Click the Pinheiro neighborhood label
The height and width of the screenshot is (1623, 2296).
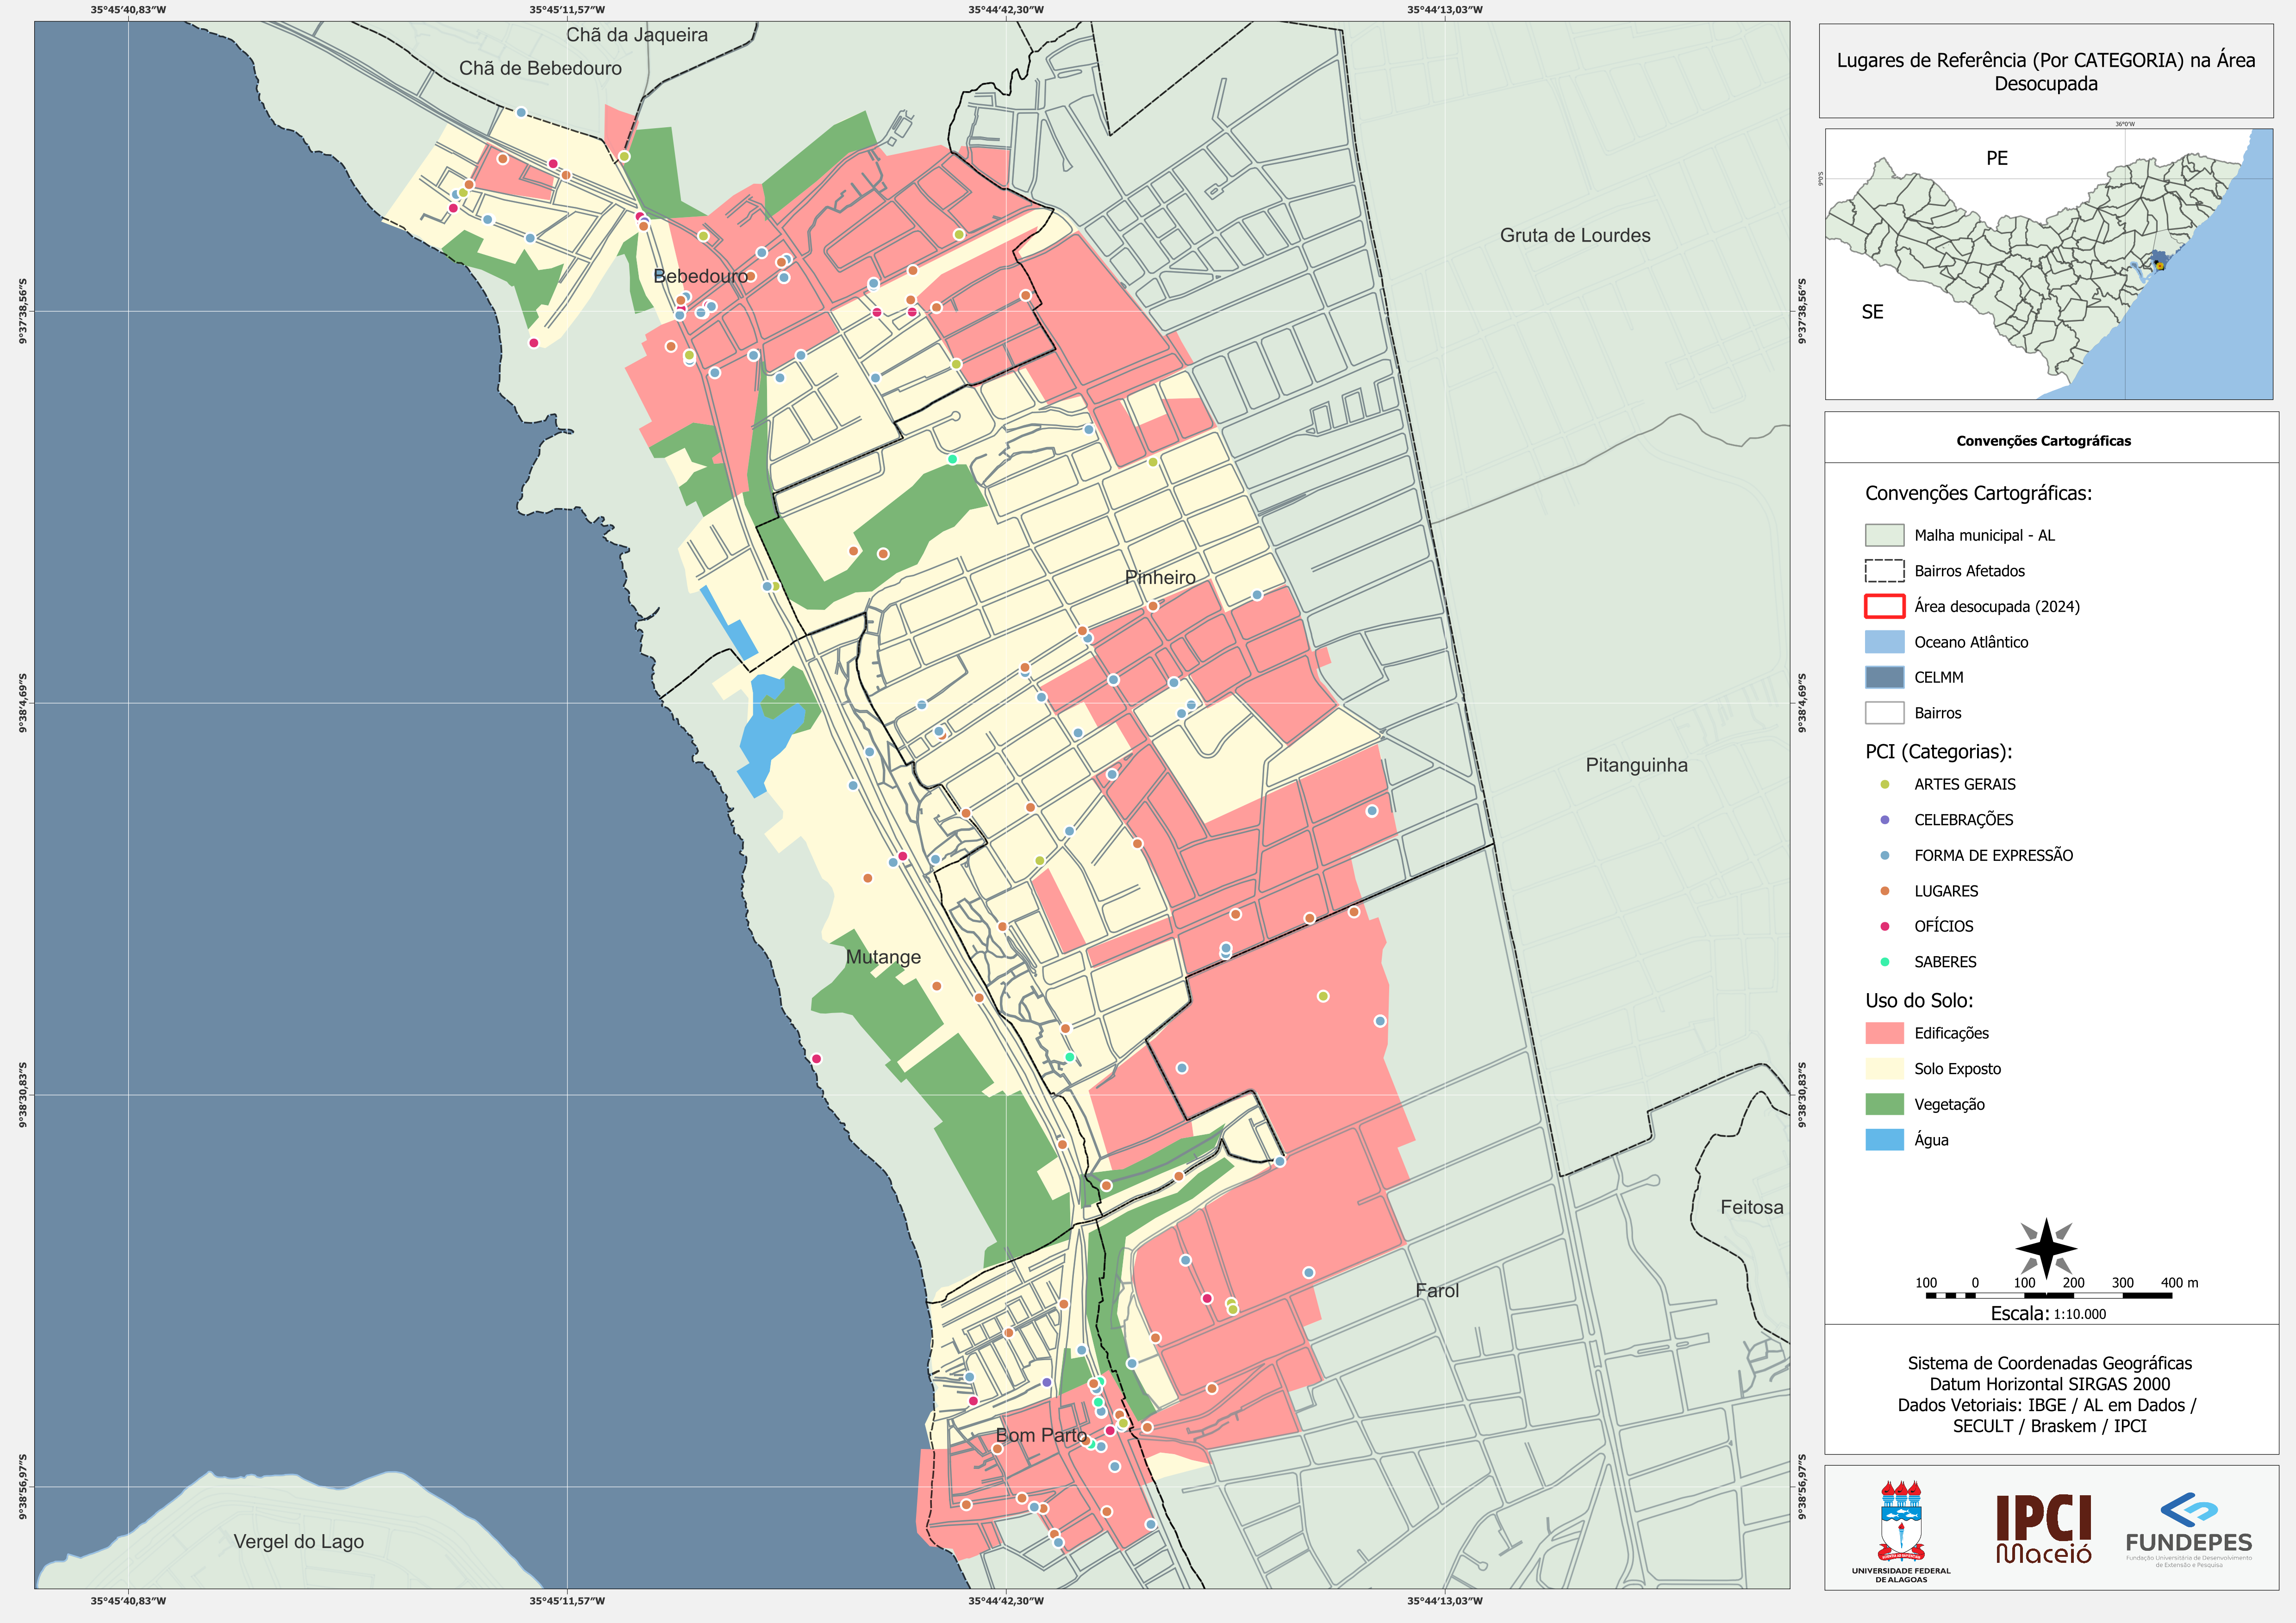pos(1160,578)
